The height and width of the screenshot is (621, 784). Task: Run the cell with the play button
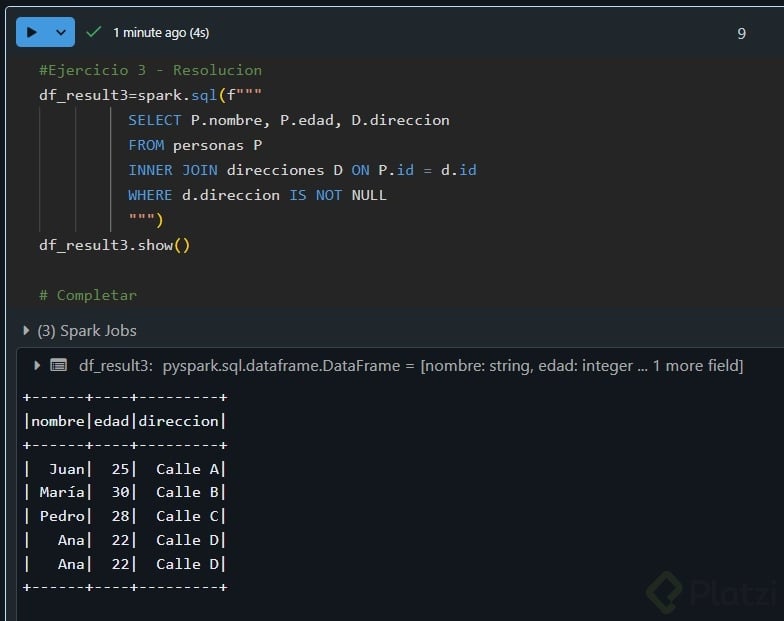pos(32,32)
